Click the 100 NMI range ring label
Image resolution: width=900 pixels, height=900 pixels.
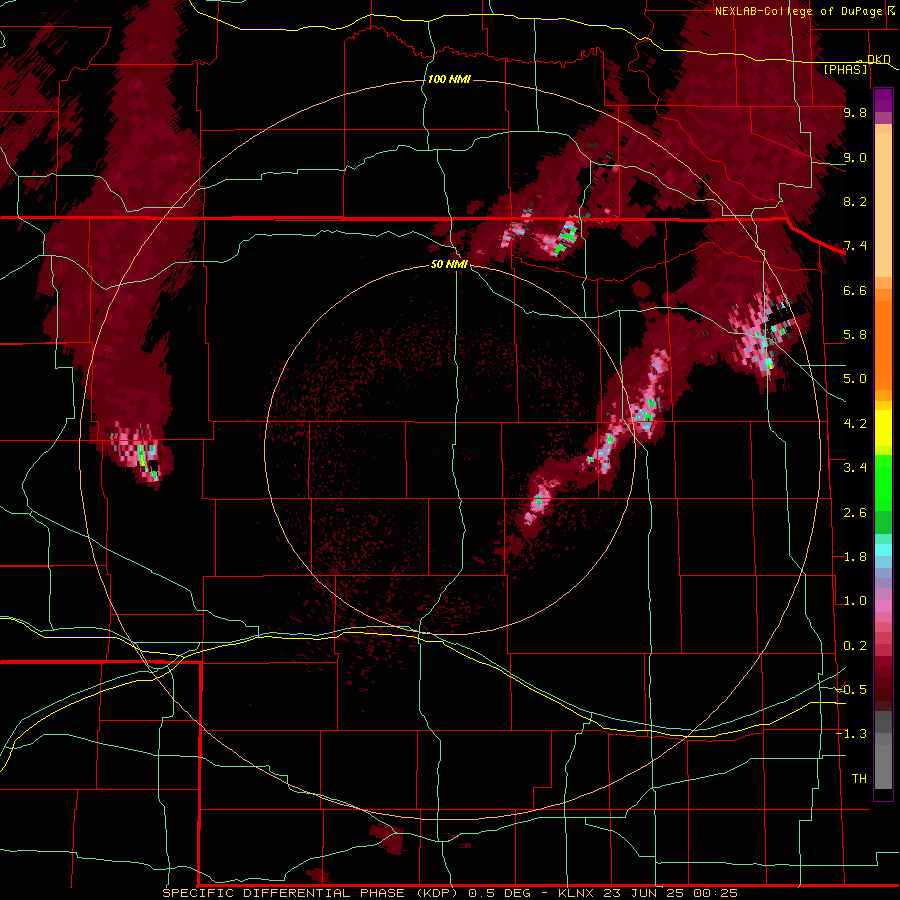[449, 79]
